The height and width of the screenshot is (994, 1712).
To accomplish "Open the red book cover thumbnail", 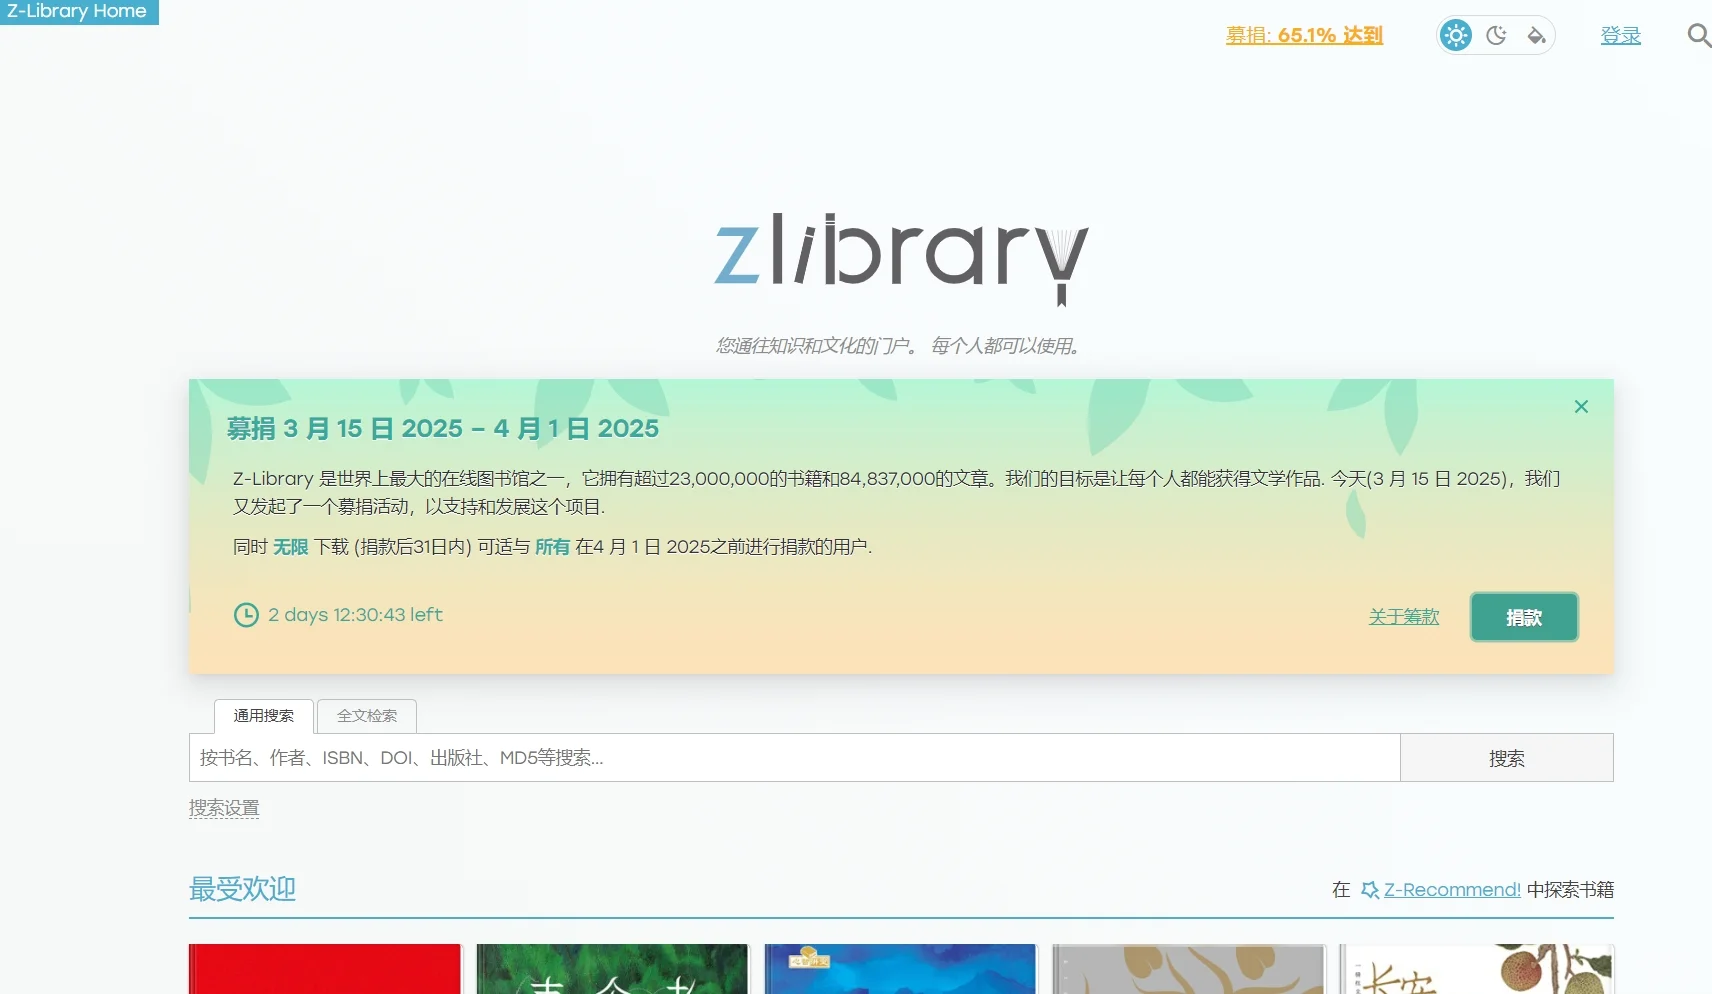I will click(325, 969).
